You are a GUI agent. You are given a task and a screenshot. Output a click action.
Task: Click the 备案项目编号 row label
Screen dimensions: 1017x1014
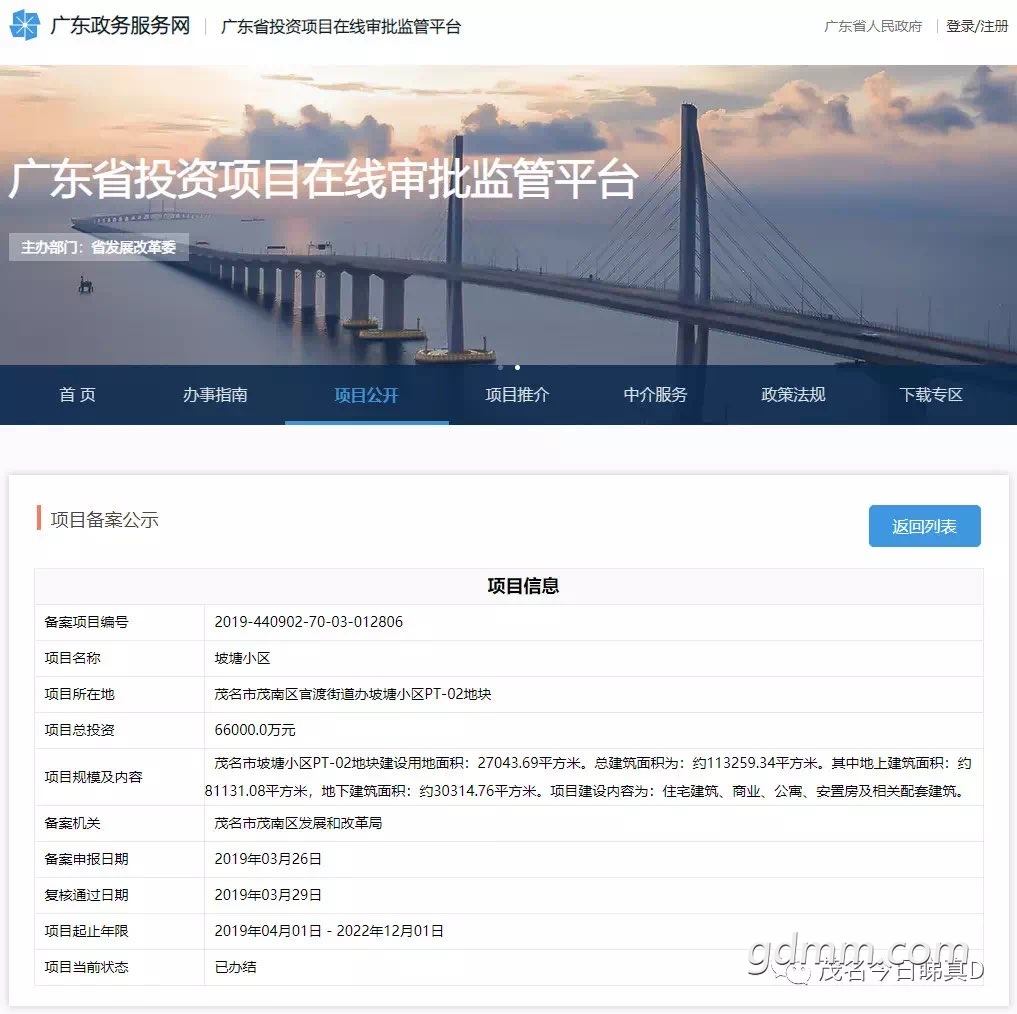[x=86, y=622]
